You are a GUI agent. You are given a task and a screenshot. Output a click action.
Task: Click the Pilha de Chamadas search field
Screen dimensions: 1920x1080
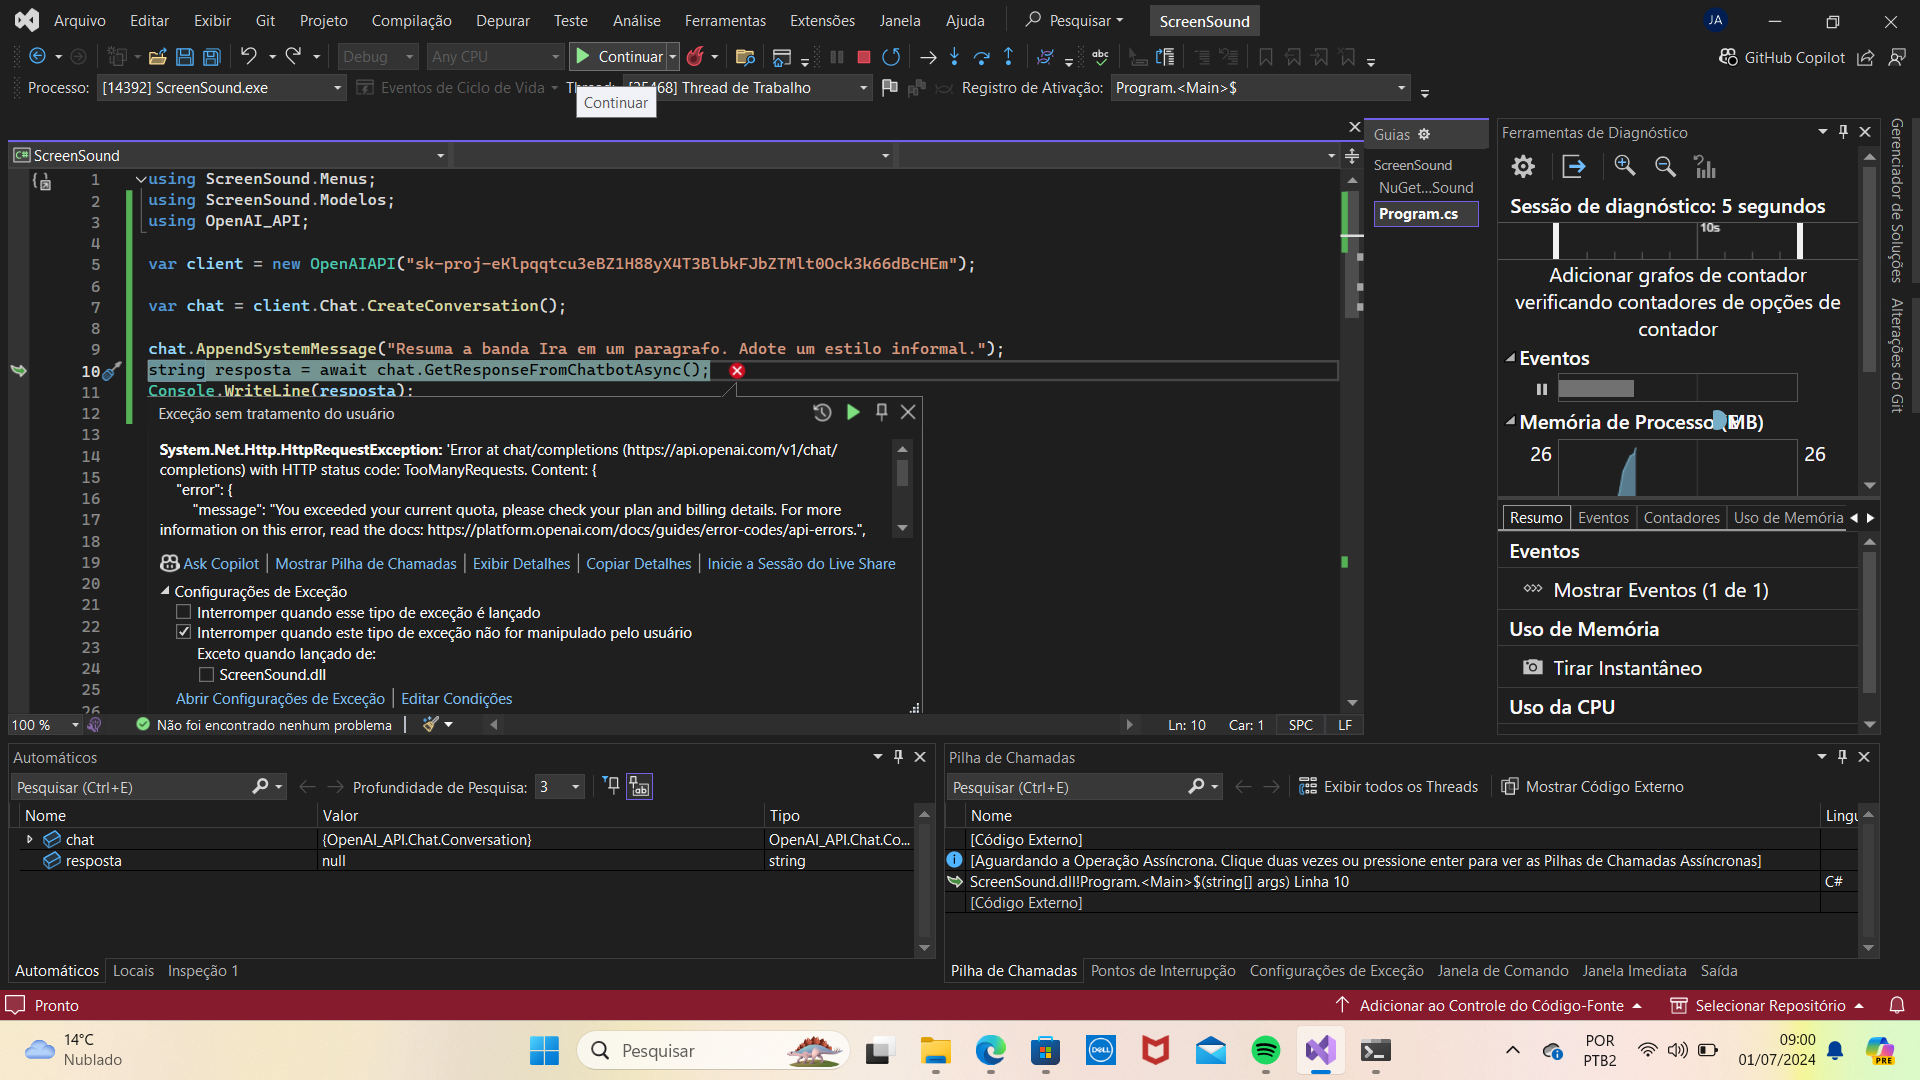pyautogui.click(x=1067, y=787)
